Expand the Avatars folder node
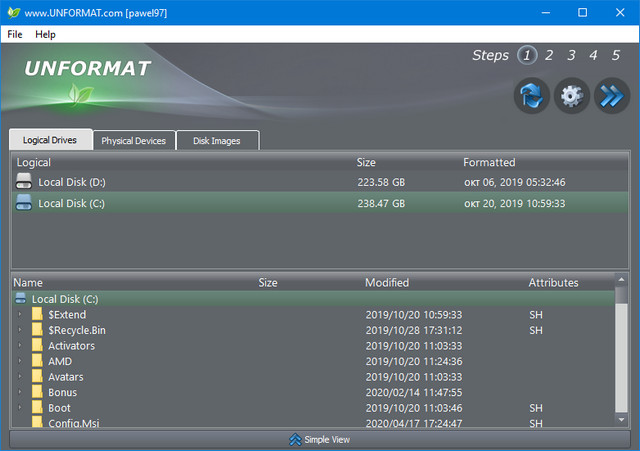 [x=20, y=376]
